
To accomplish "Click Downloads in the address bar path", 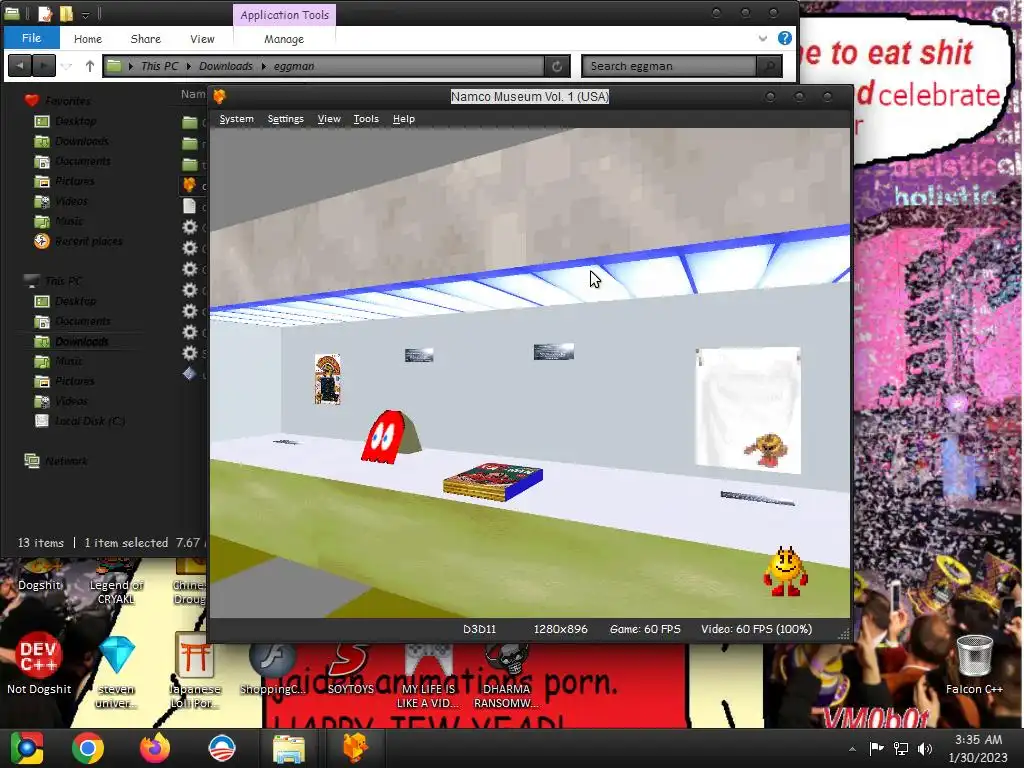I will 225,66.
